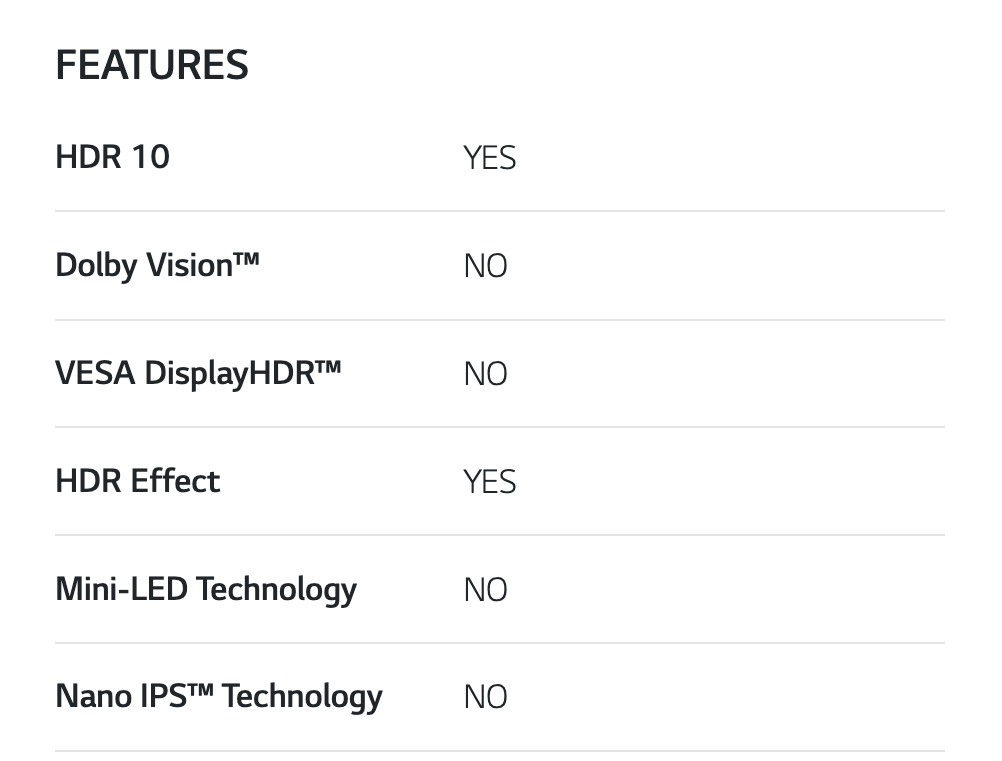Click the NO value for Nano IPS Technology
The height and width of the screenshot is (761, 1002).
(485, 697)
